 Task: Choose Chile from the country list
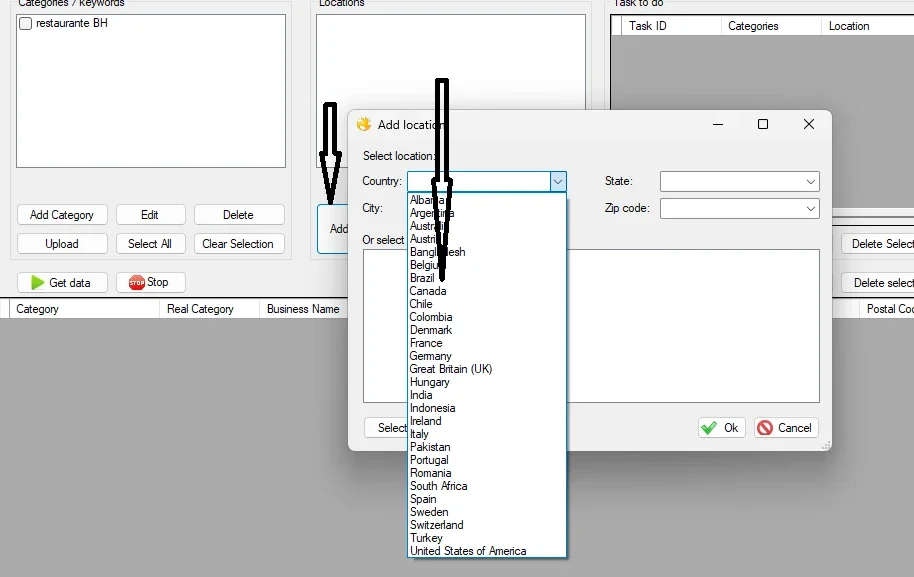487,304
